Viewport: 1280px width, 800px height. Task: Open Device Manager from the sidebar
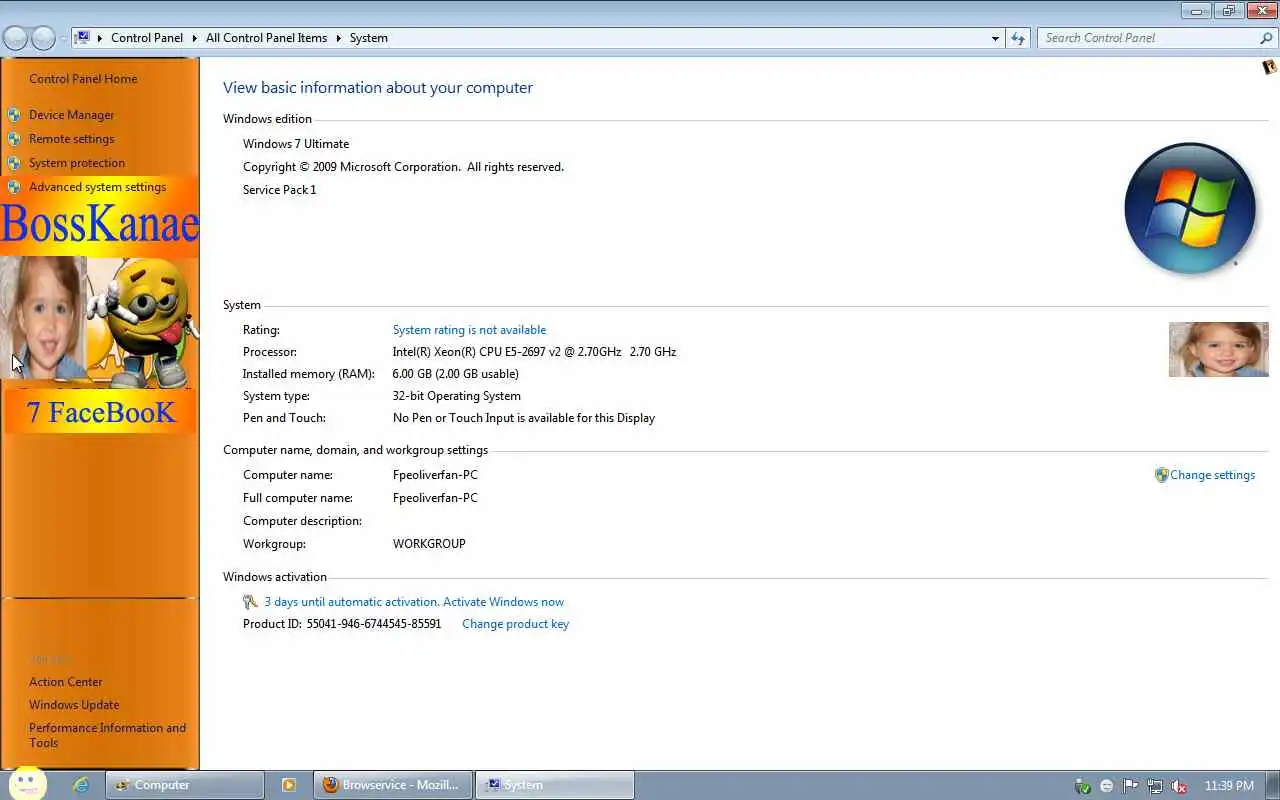[x=71, y=115]
